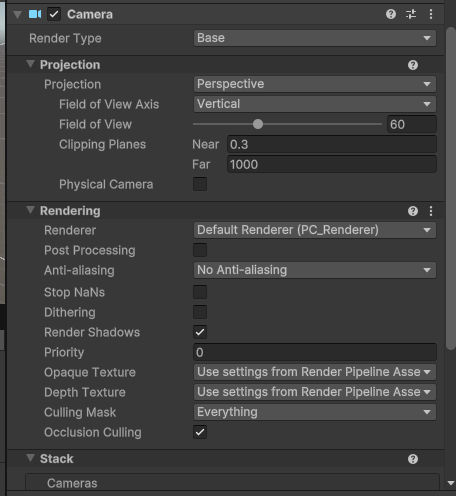
Task: Click the Priority value field
Action: pyautogui.click(x=315, y=352)
